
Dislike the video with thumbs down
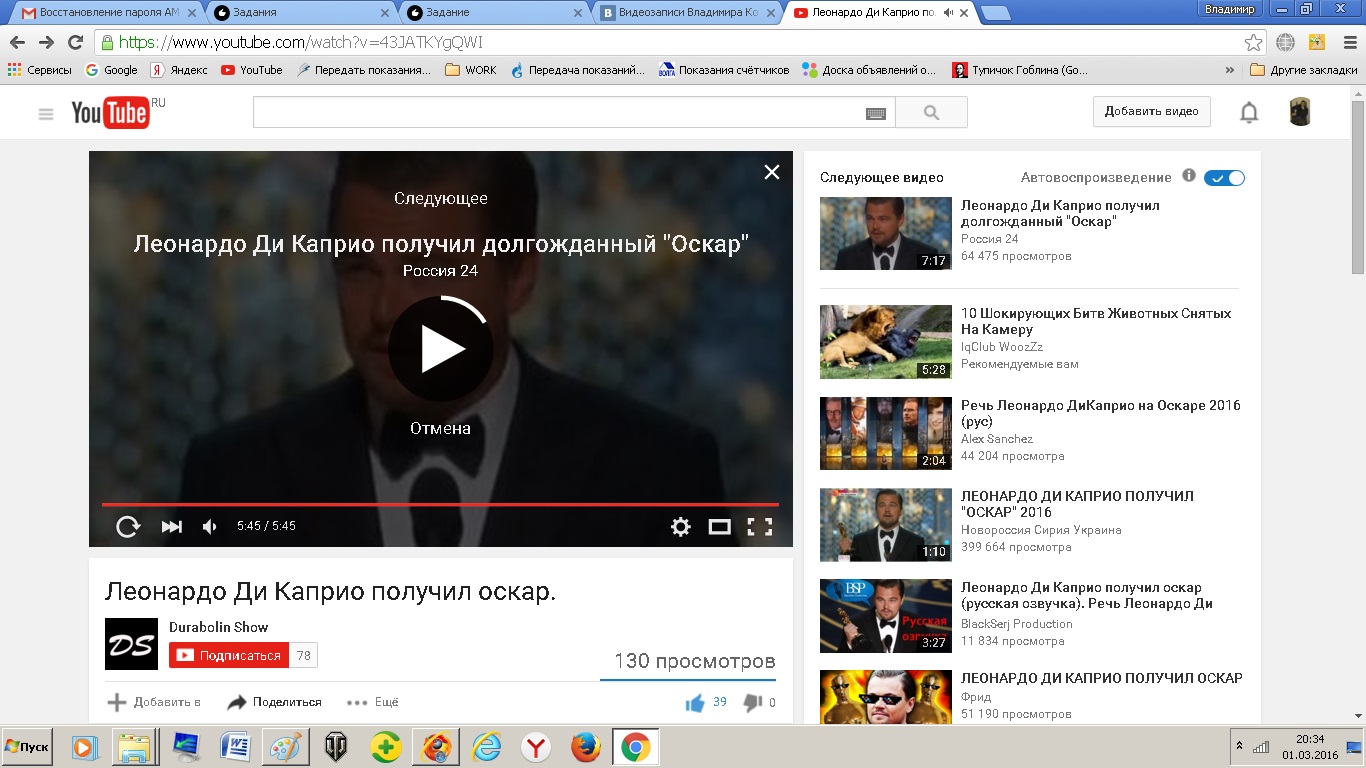click(x=753, y=703)
